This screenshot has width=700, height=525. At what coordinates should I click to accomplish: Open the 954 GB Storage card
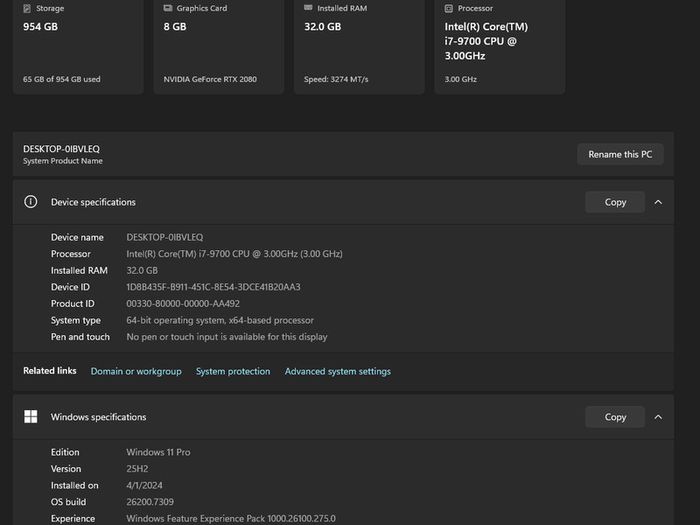78,45
